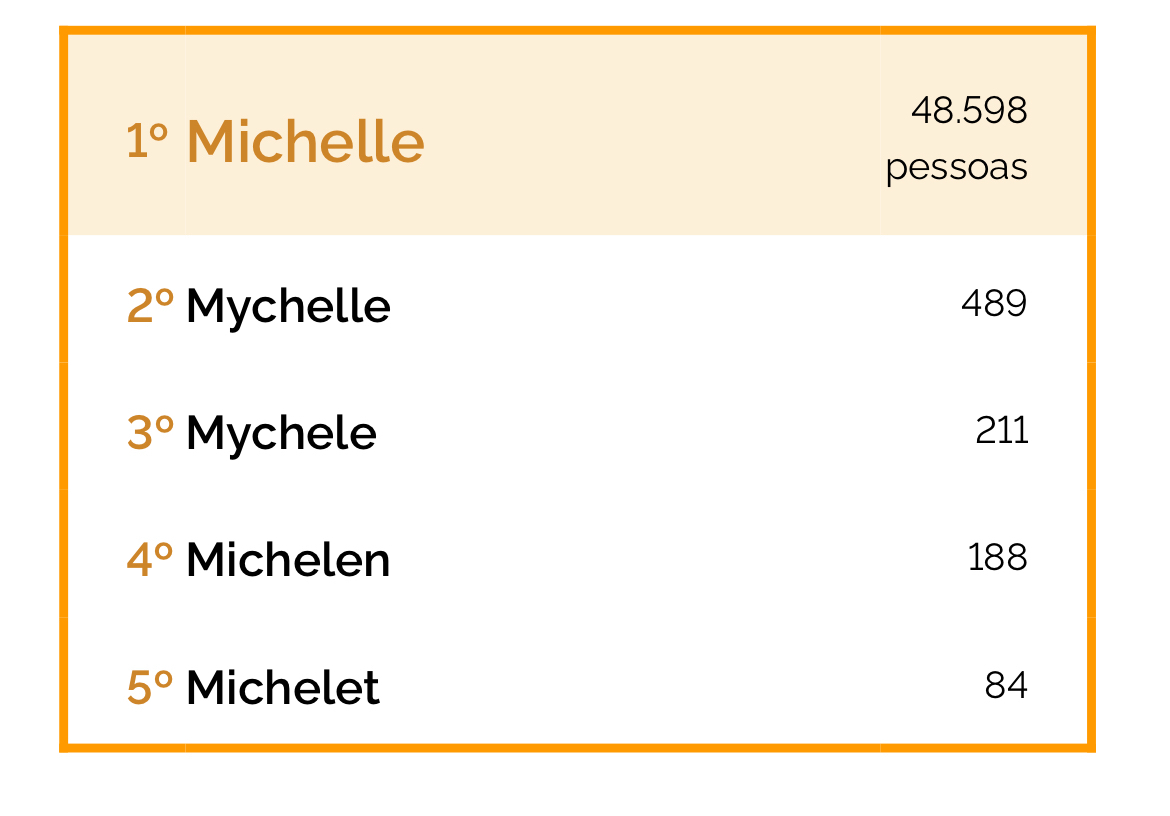Click the name Michelle in first place
The height and width of the screenshot is (816, 1170).
(x=305, y=141)
